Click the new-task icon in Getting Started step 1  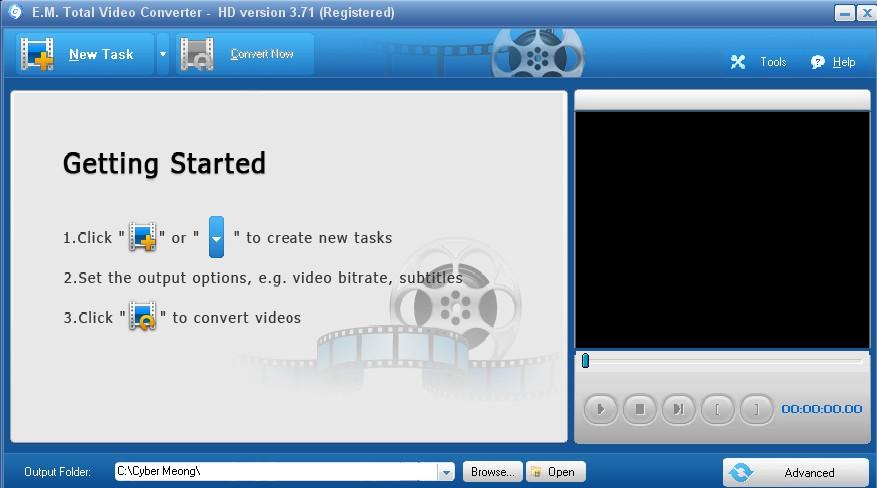143,237
